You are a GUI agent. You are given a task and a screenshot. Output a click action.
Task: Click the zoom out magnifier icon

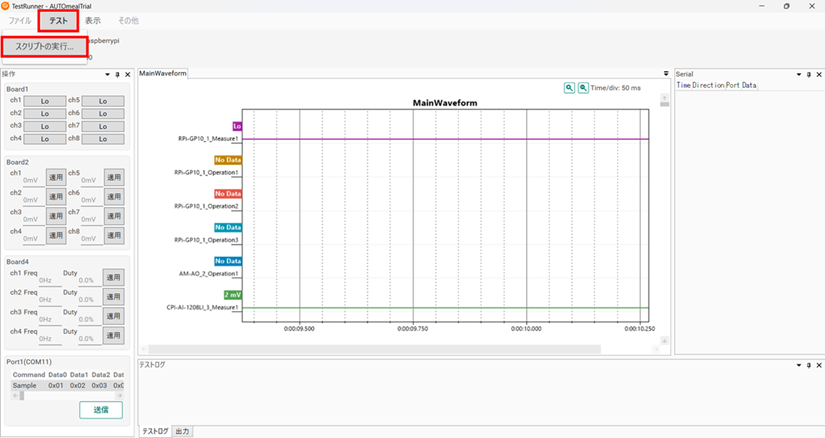[x=583, y=88]
